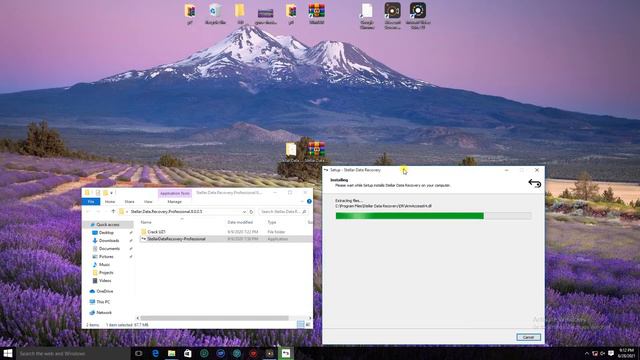Click the Properties icon in Explorer quick access toolbar
The height and width of the screenshot is (360, 640).
click(x=98, y=193)
